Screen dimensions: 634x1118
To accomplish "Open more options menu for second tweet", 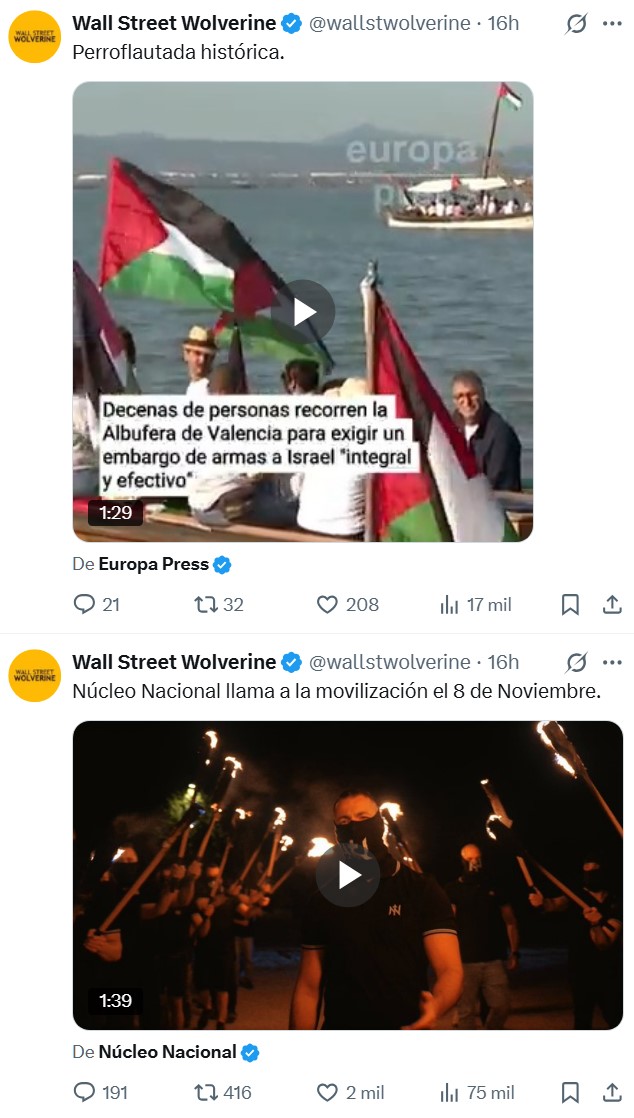I will [x=613, y=662].
